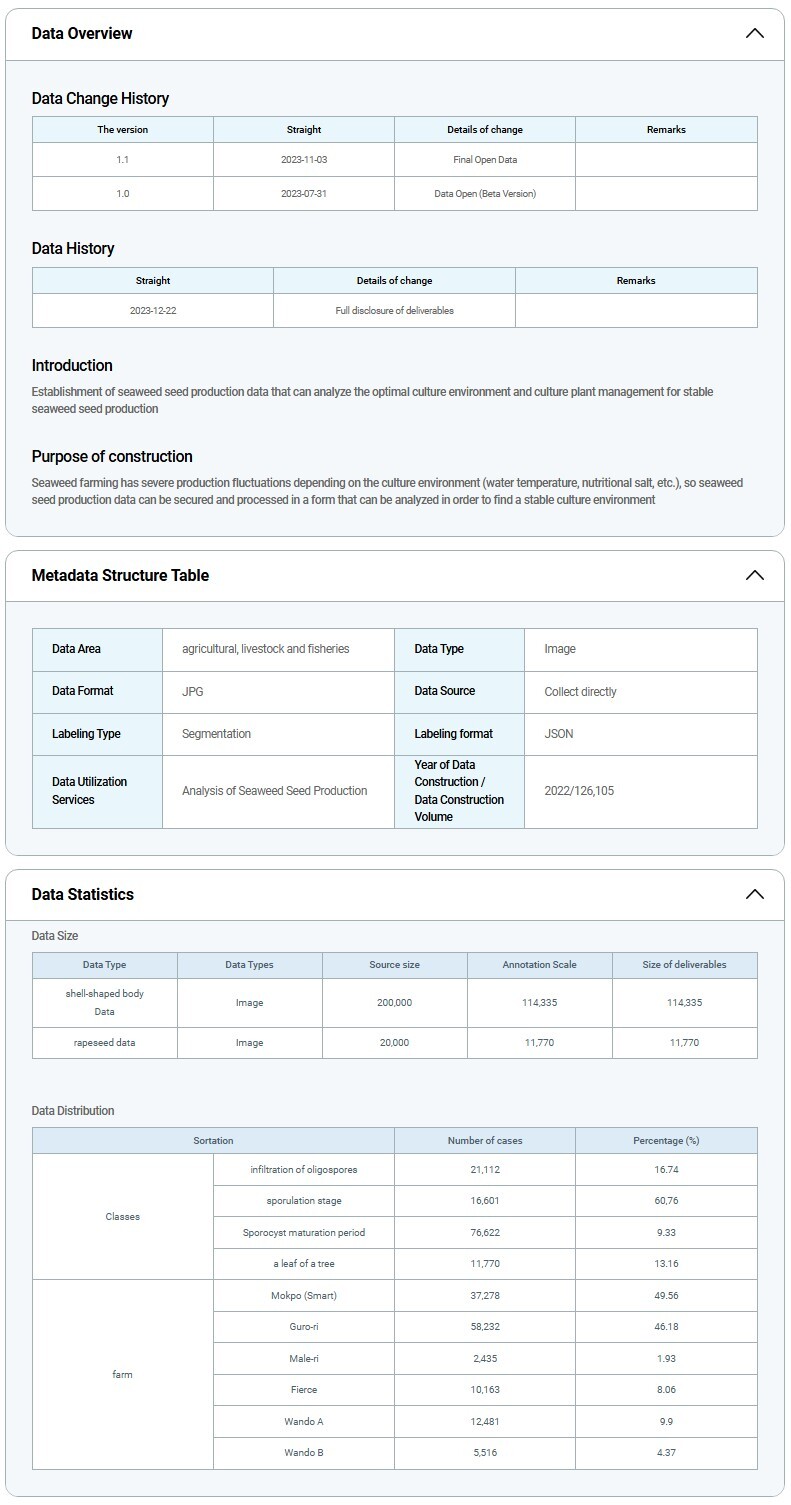
Task: Collapse the Metadata Structure Table chevron
Action: pyautogui.click(x=754, y=575)
